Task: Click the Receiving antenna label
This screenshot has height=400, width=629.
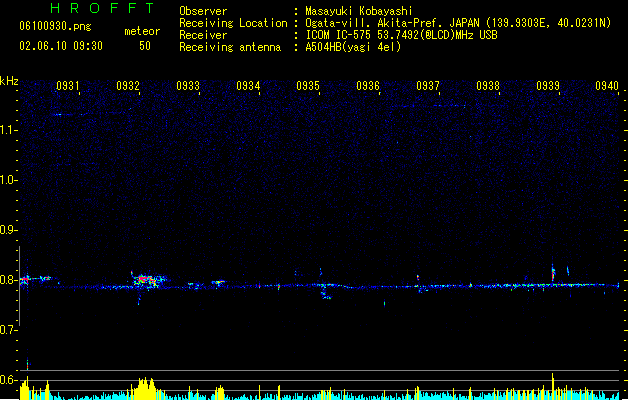Action: [x=230, y=47]
